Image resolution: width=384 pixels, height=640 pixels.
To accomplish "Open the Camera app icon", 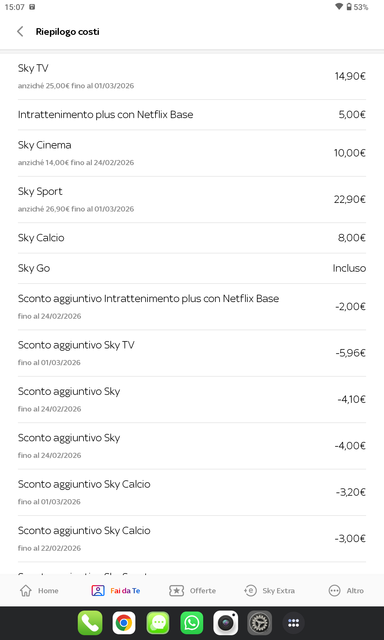I will point(226,623).
